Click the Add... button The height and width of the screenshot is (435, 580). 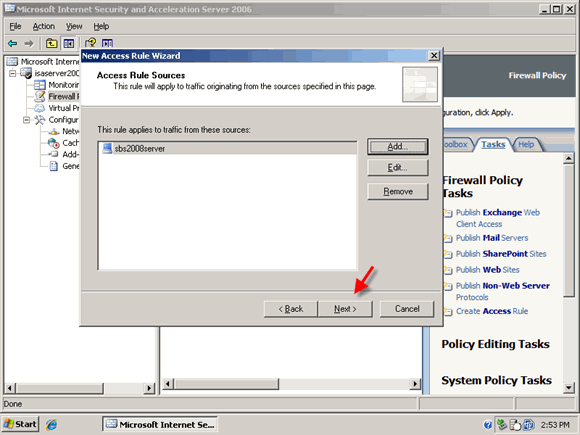pos(398,146)
